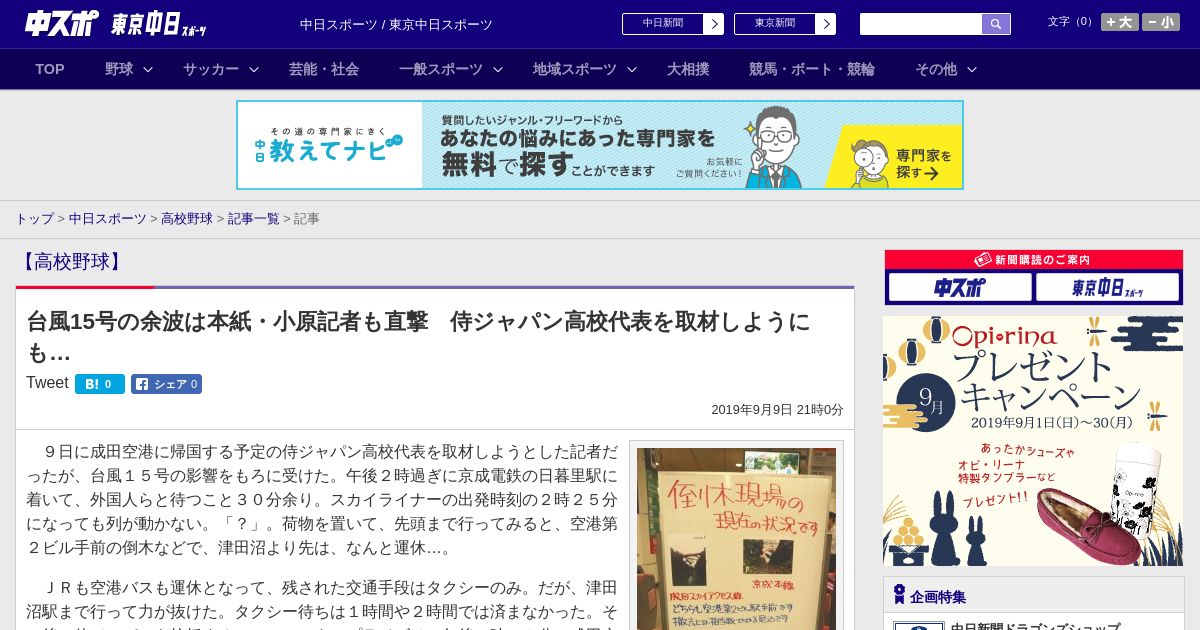Increase text size with 大 button
The image size is (1200, 630).
(1120, 22)
